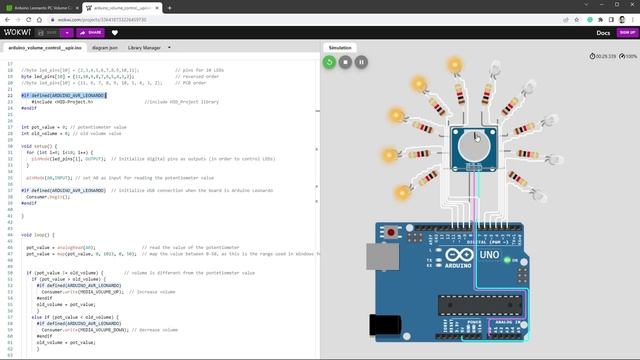640x360 pixels.
Task: Click the MEDIA_VOLUME_DOWN code line
Action: [109, 330]
